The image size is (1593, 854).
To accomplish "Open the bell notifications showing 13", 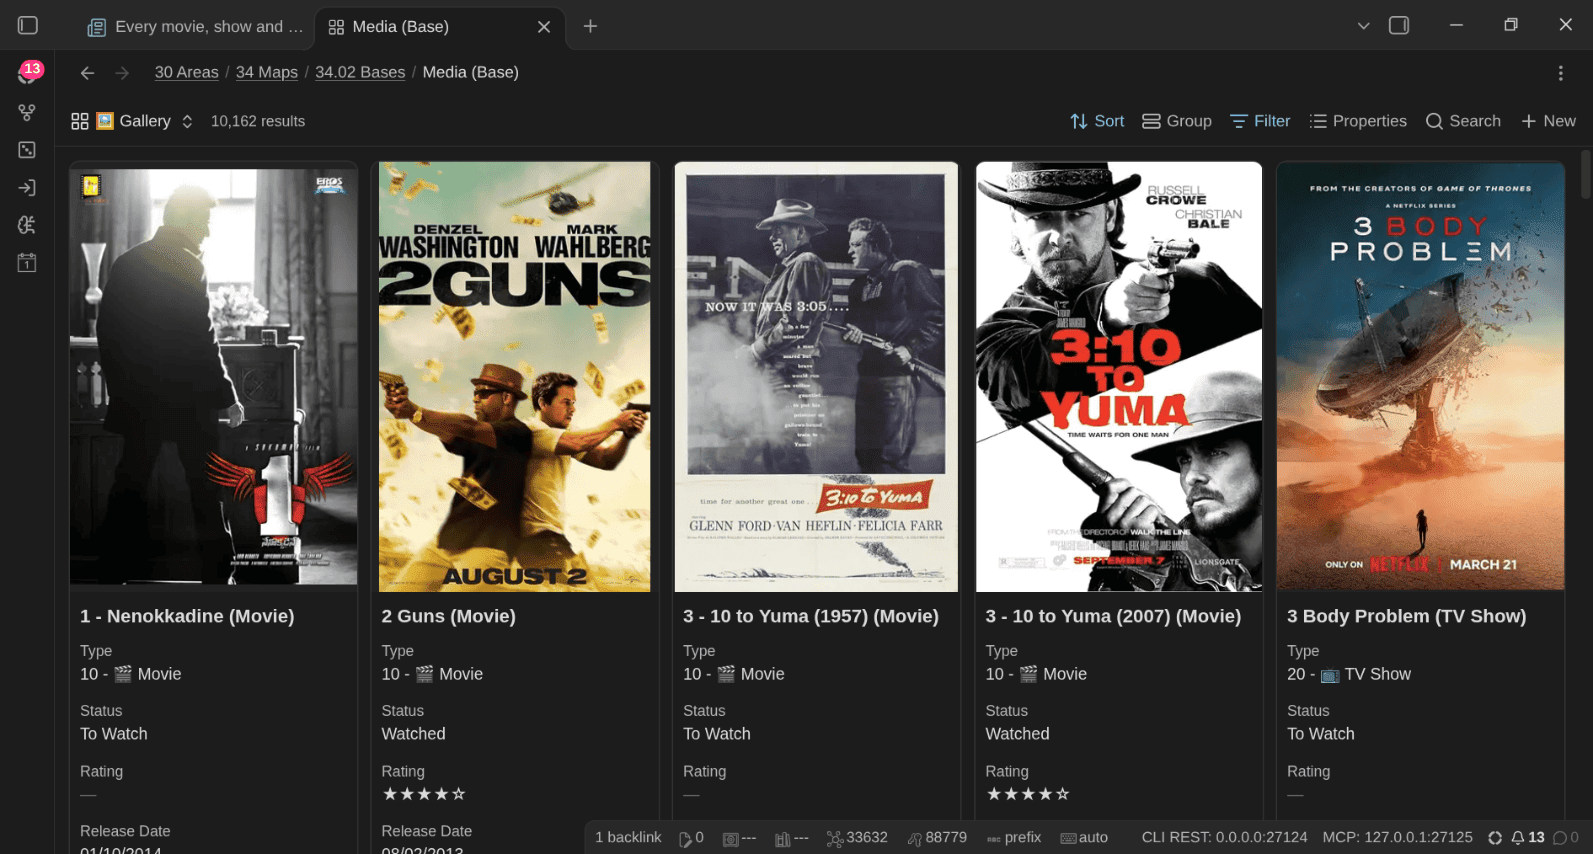I will coord(1528,838).
